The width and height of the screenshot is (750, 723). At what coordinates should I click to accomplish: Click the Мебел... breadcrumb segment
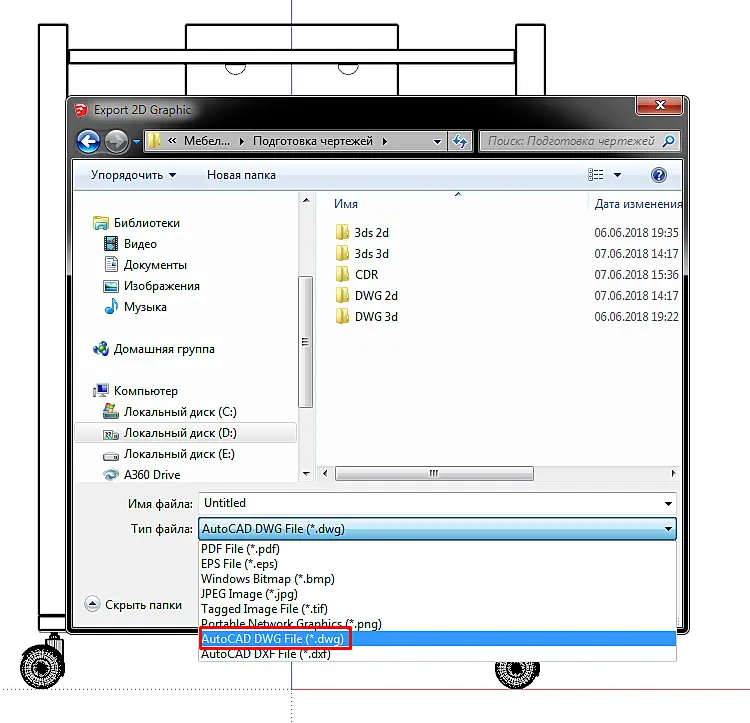[207, 141]
